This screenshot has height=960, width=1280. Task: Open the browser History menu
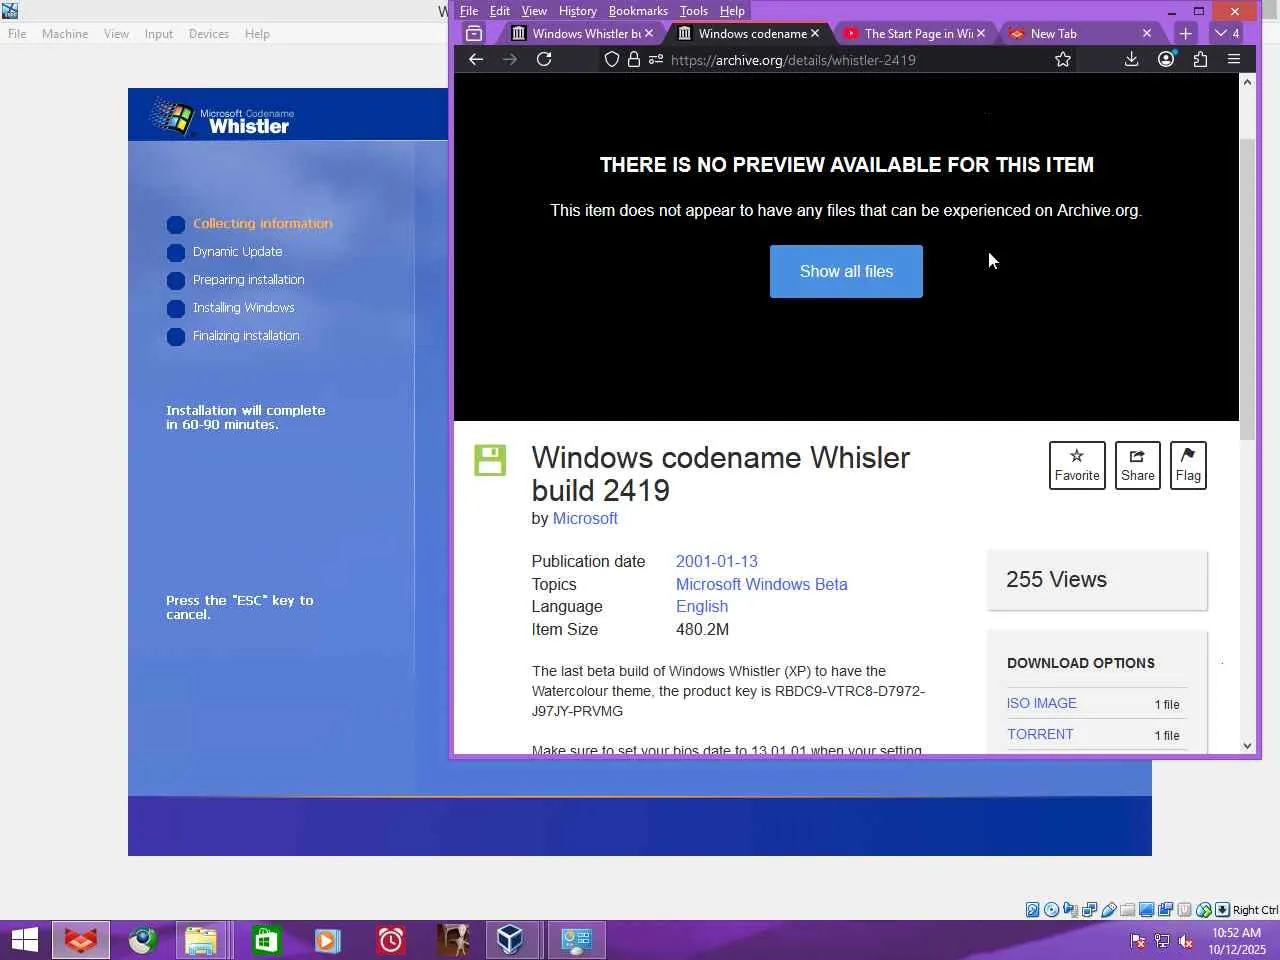(x=578, y=11)
